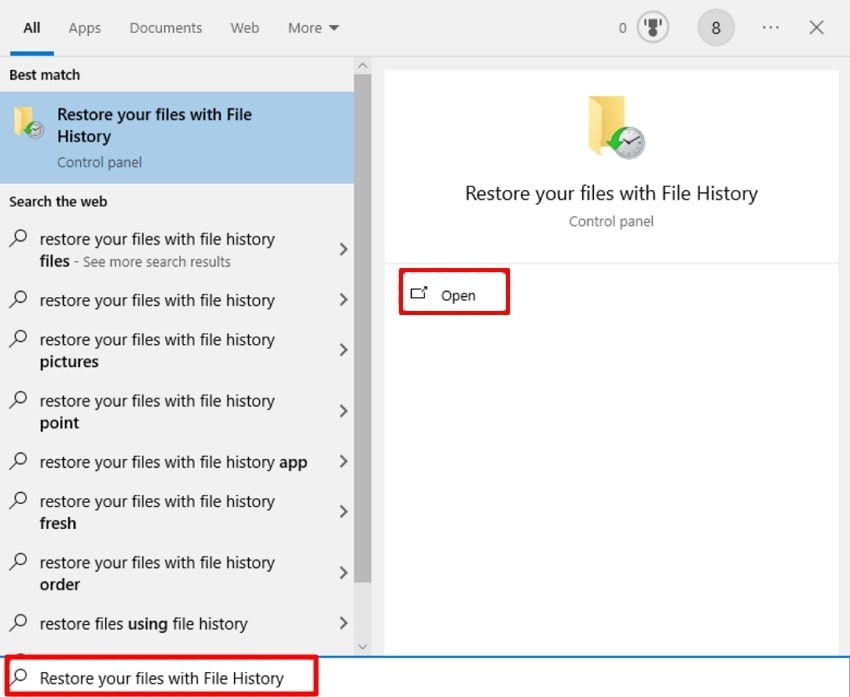Image resolution: width=850 pixels, height=697 pixels.
Task: Click the ellipsis options icon near the top right
Action: (770, 28)
